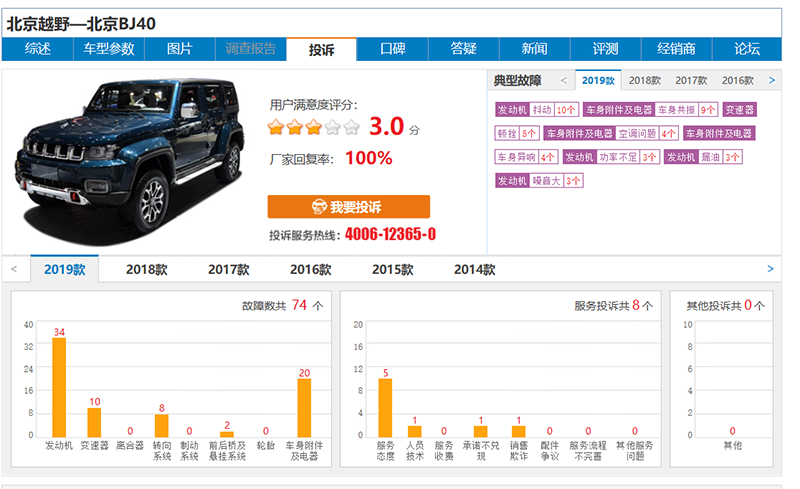800x489 pixels.
Task: Click the 我要投诉 orange button
Action: 348,207
